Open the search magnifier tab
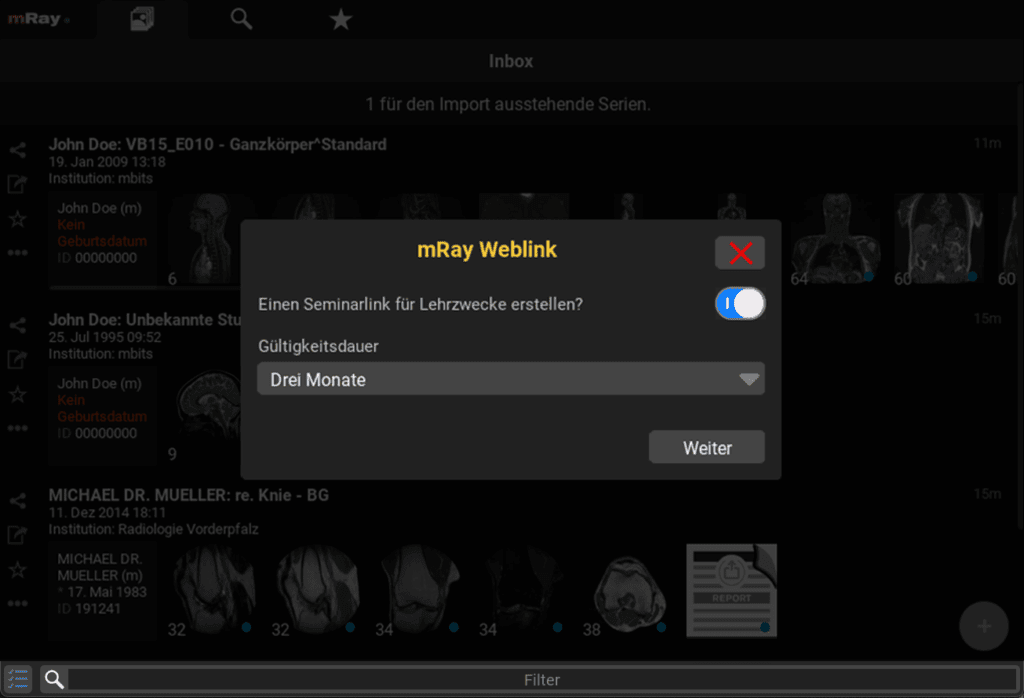 point(241,19)
